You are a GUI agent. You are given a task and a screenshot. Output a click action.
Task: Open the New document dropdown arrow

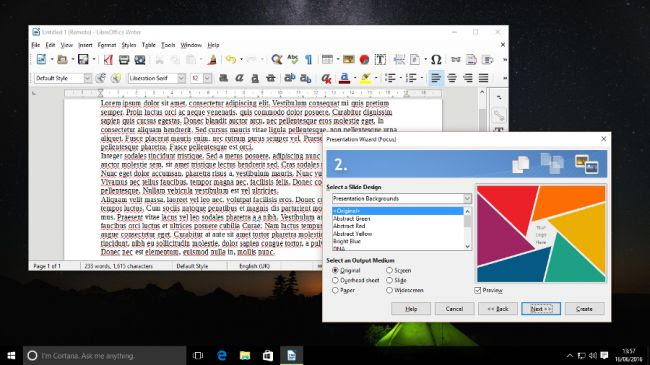52,60
